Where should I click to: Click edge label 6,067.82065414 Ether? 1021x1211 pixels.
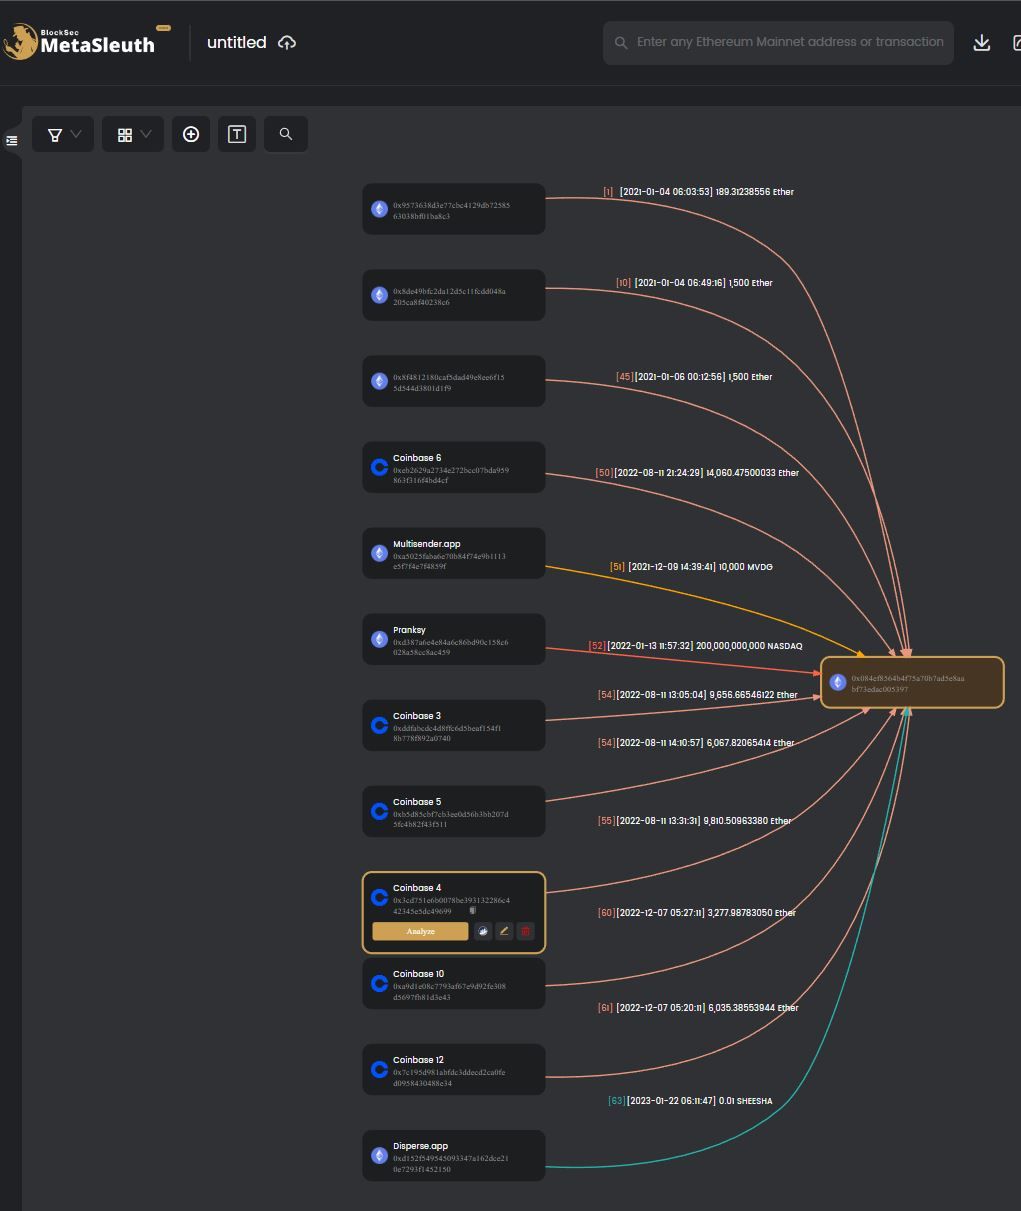(696, 743)
